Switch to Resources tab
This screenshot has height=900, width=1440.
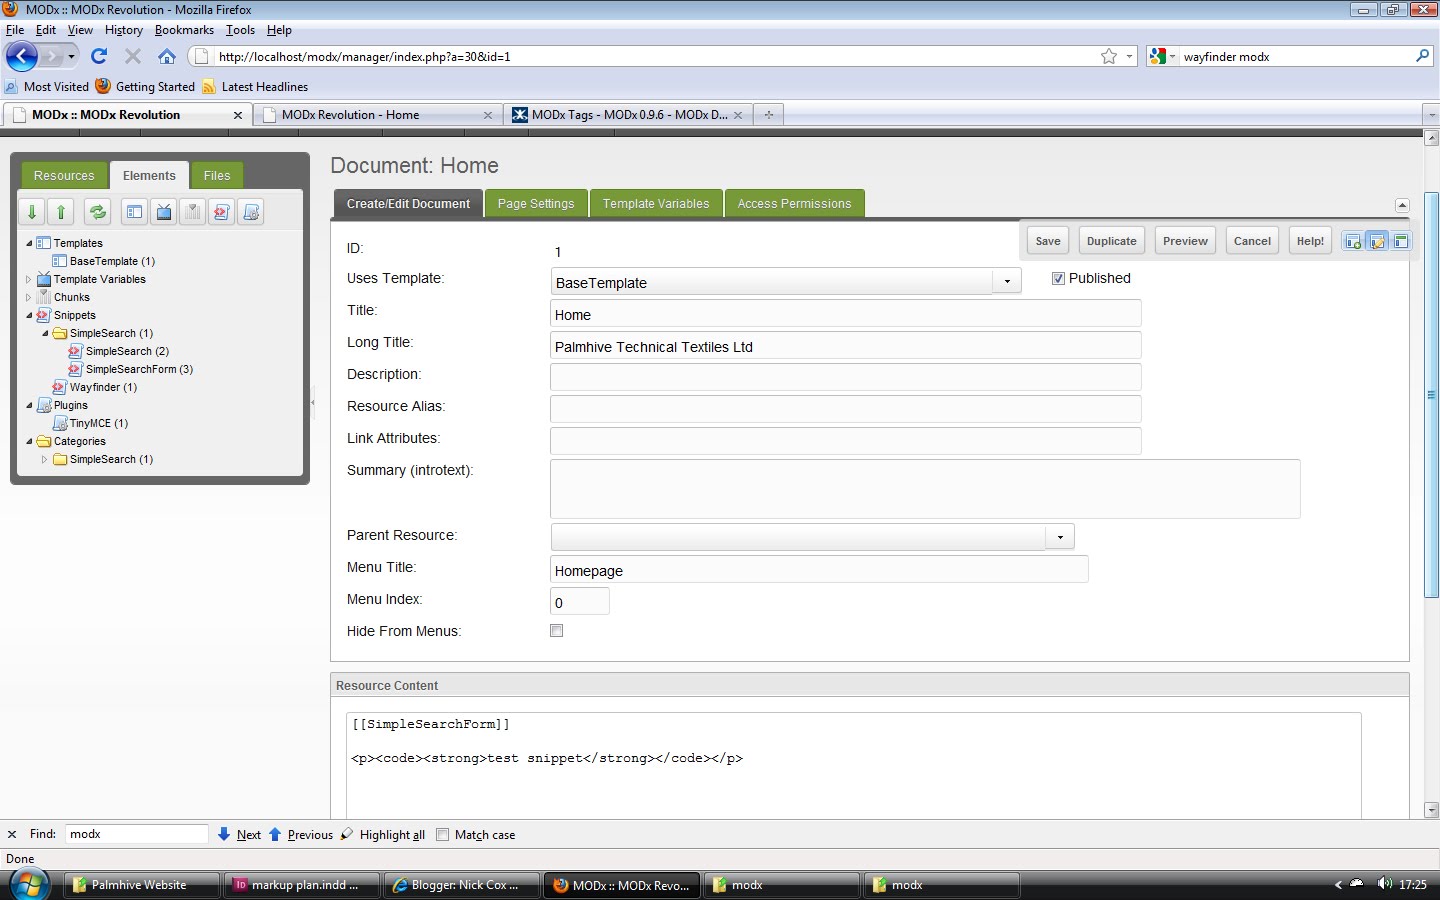click(64, 176)
